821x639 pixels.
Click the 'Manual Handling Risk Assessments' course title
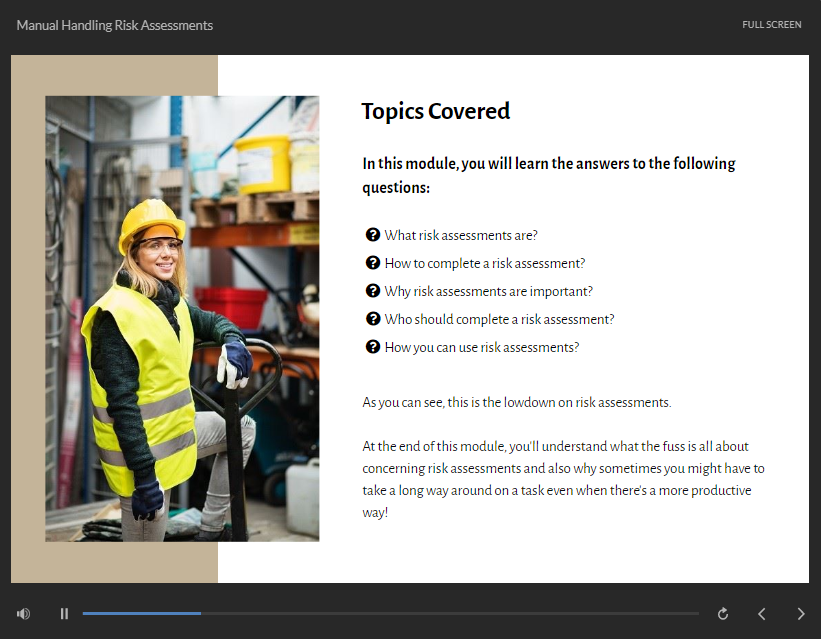coord(115,25)
